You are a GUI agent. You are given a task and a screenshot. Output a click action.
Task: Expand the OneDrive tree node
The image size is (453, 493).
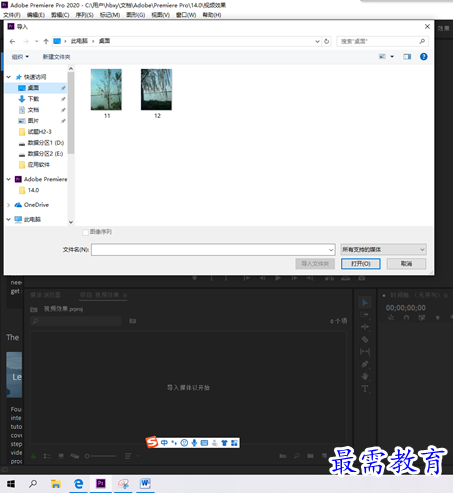click(9, 205)
